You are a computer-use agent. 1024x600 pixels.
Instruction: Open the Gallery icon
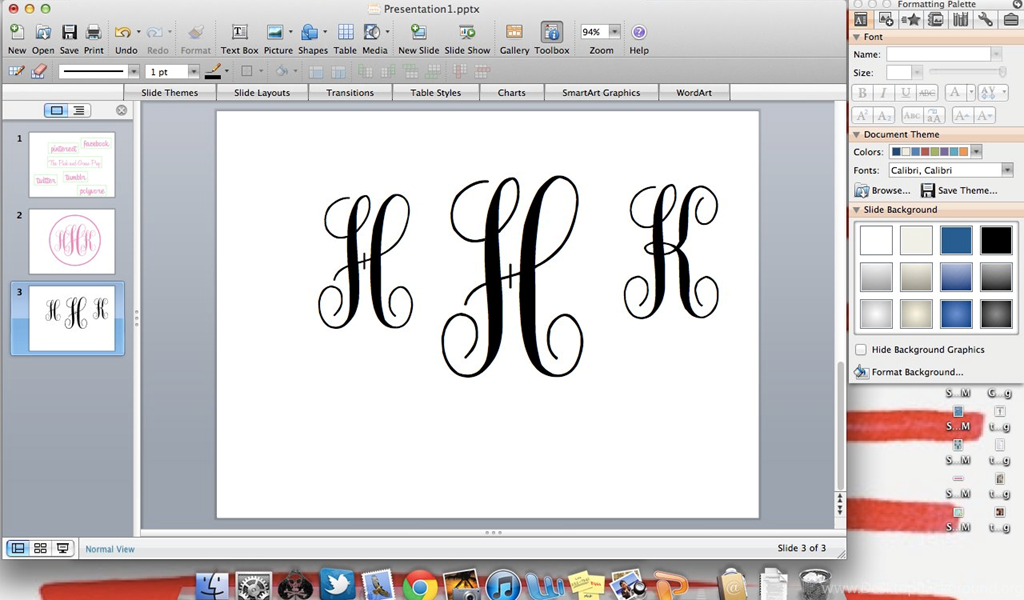(x=514, y=34)
